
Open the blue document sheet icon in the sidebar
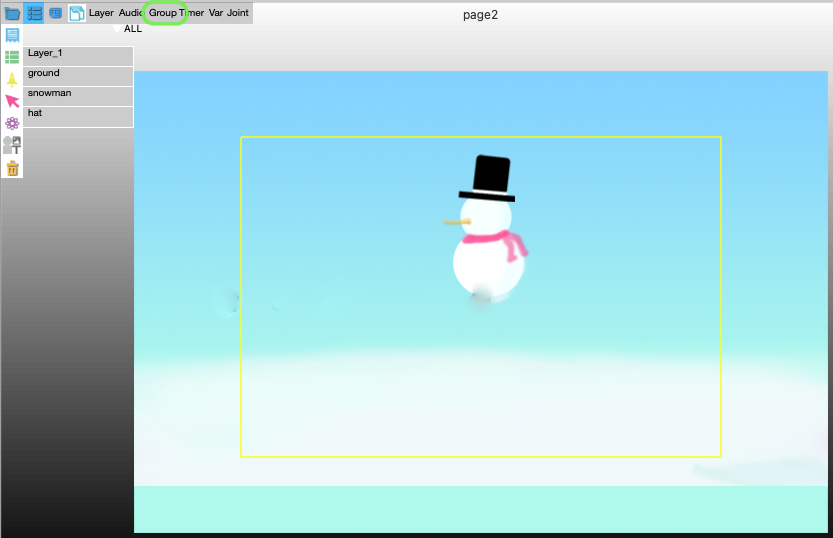[x=12, y=35]
